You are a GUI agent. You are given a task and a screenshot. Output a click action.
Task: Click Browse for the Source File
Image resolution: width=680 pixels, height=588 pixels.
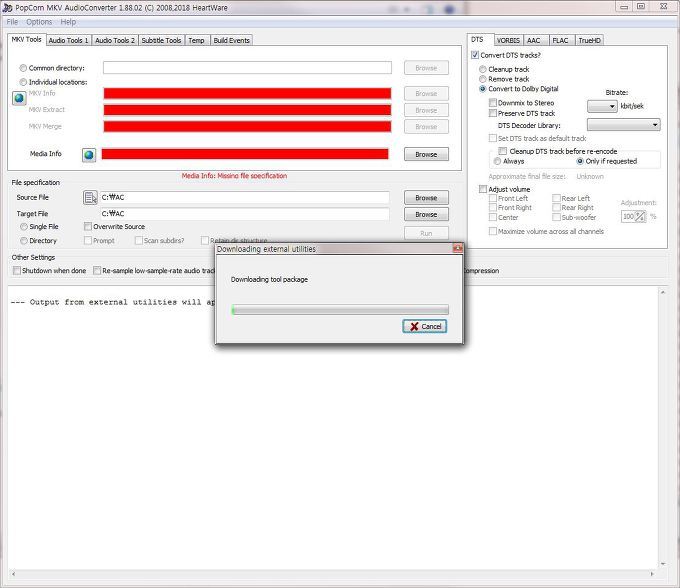coord(426,198)
